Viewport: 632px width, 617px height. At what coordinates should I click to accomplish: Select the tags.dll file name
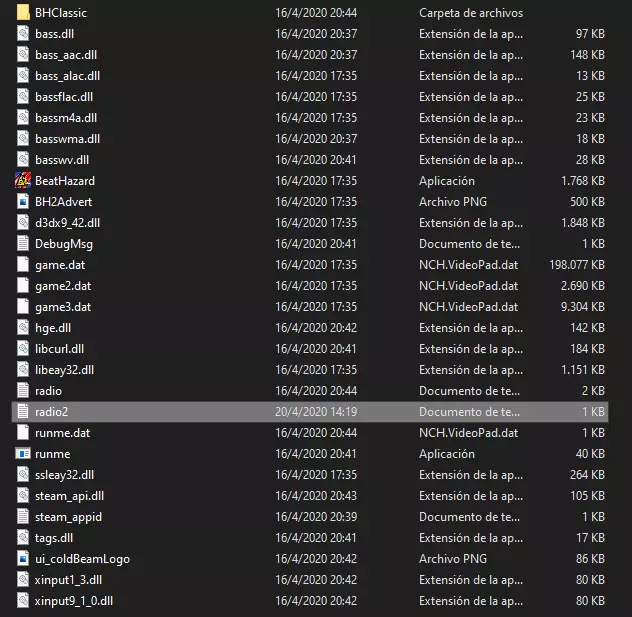[54, 538]
